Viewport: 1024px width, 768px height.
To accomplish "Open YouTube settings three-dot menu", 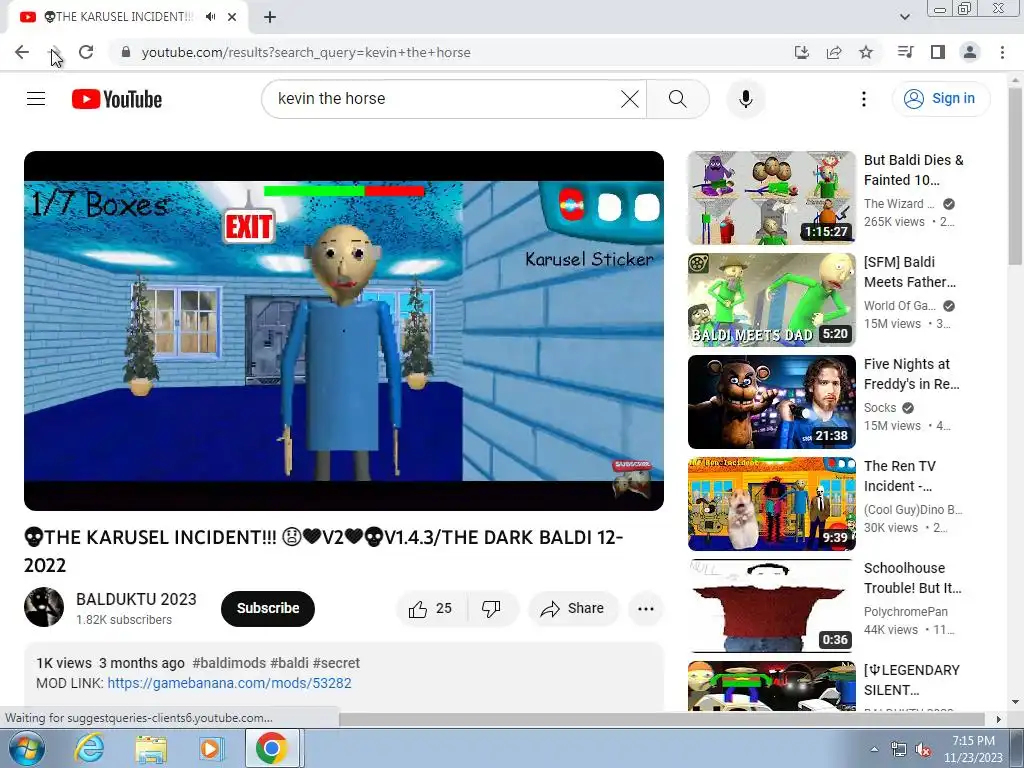I will (863, 99).
